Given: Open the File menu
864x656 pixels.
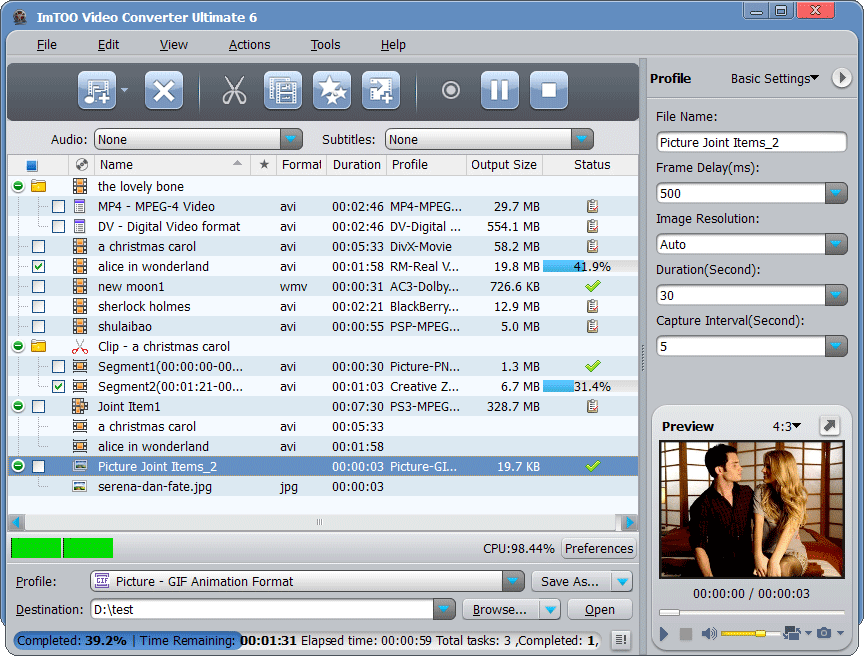Looking at the screenshot, I should click(x=47, y=45).
